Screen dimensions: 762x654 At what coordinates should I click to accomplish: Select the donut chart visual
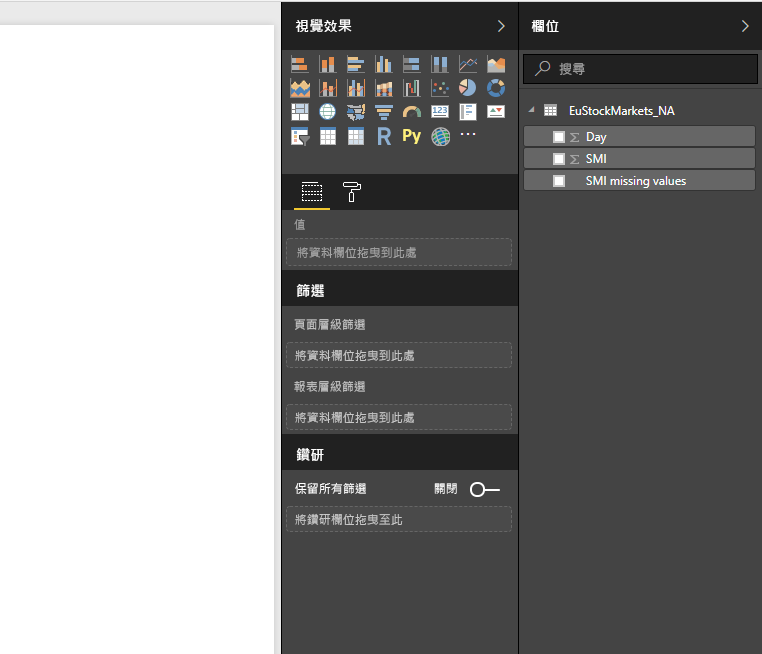click(x=496, y=88)
